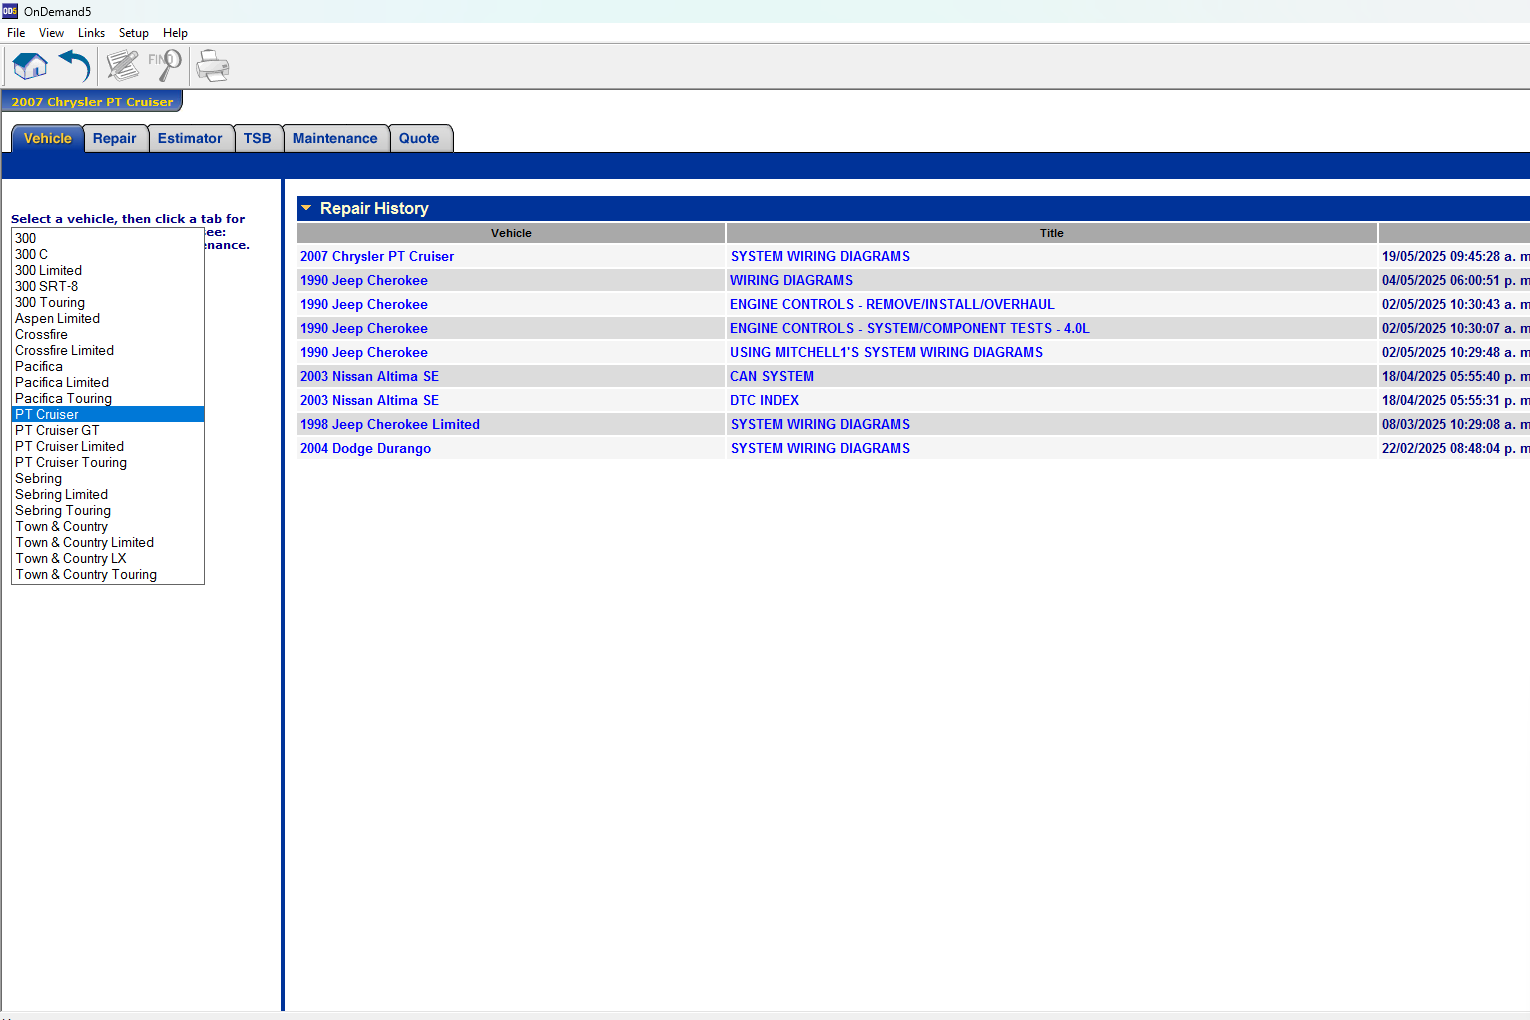Open the Setup menu
This screenshot has width=1530, height=1020.
pos(133,33)
